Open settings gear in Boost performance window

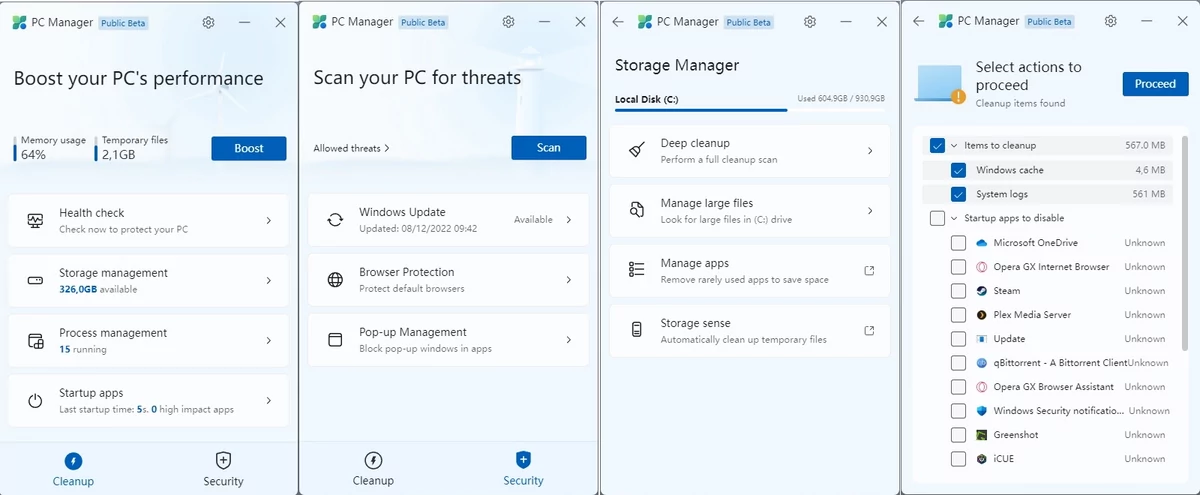tap(208, 22)
